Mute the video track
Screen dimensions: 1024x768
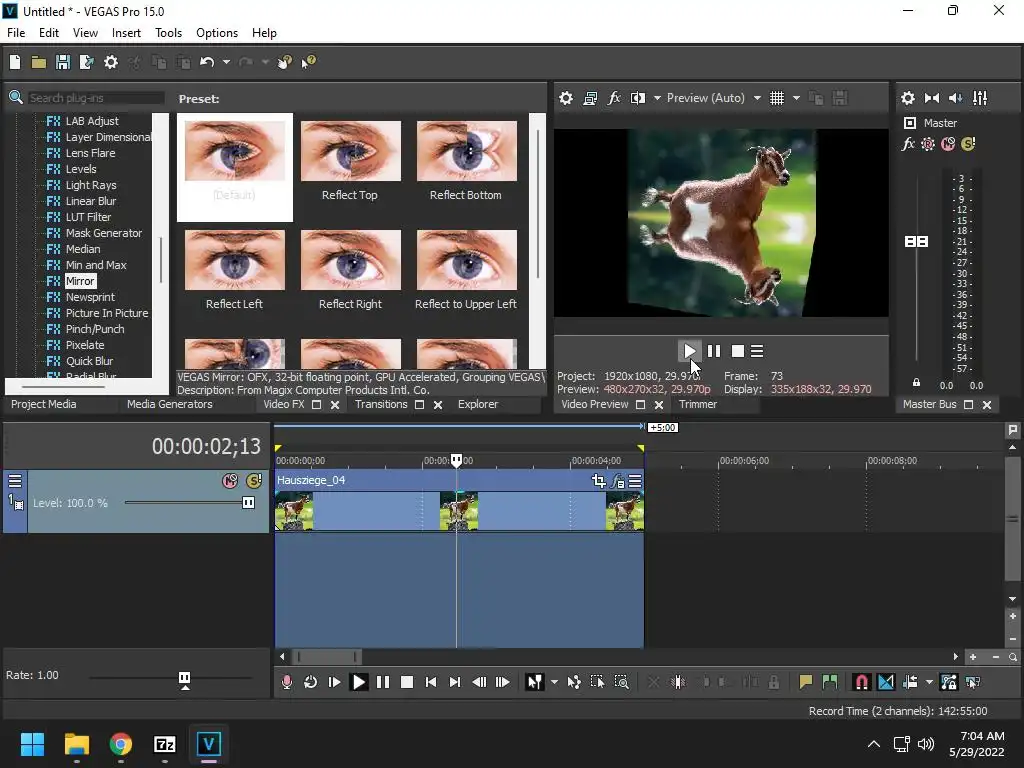pos(230,481)
